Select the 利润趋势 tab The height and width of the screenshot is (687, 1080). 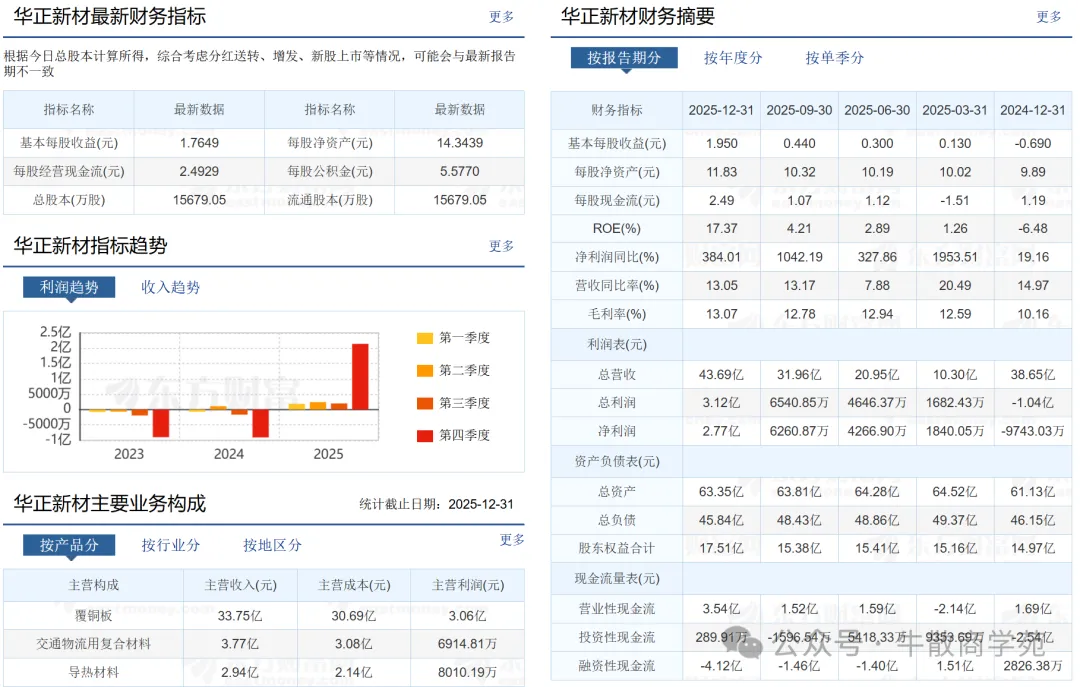[x=69, y=287]
